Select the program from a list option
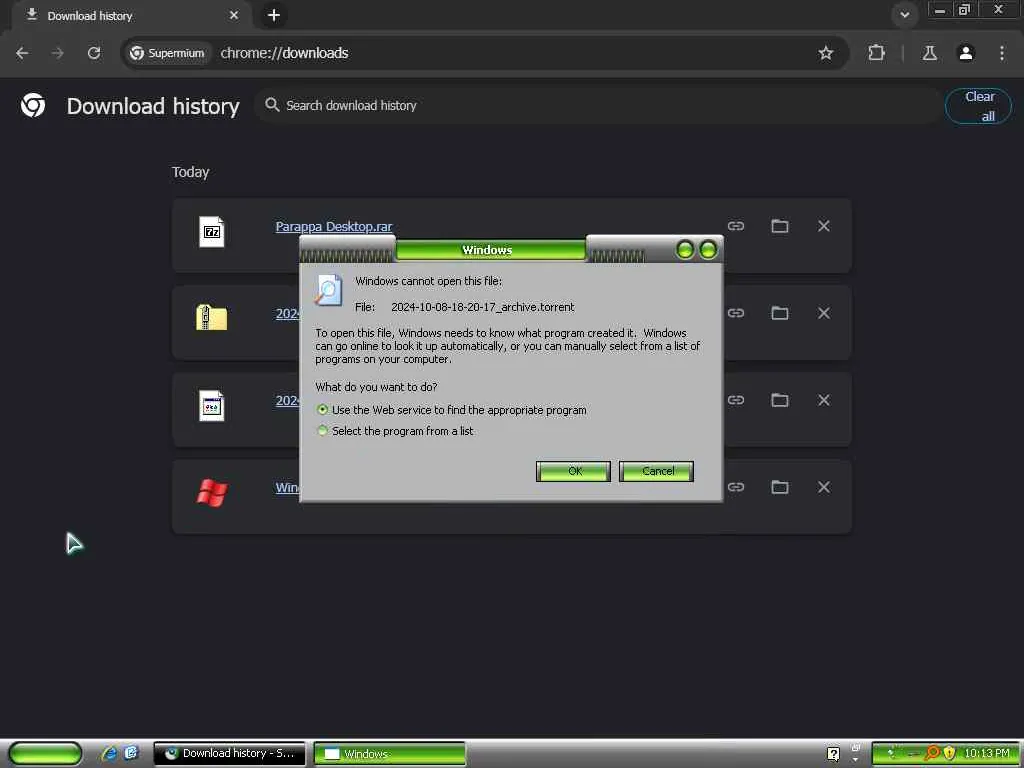 click(322, 430)
